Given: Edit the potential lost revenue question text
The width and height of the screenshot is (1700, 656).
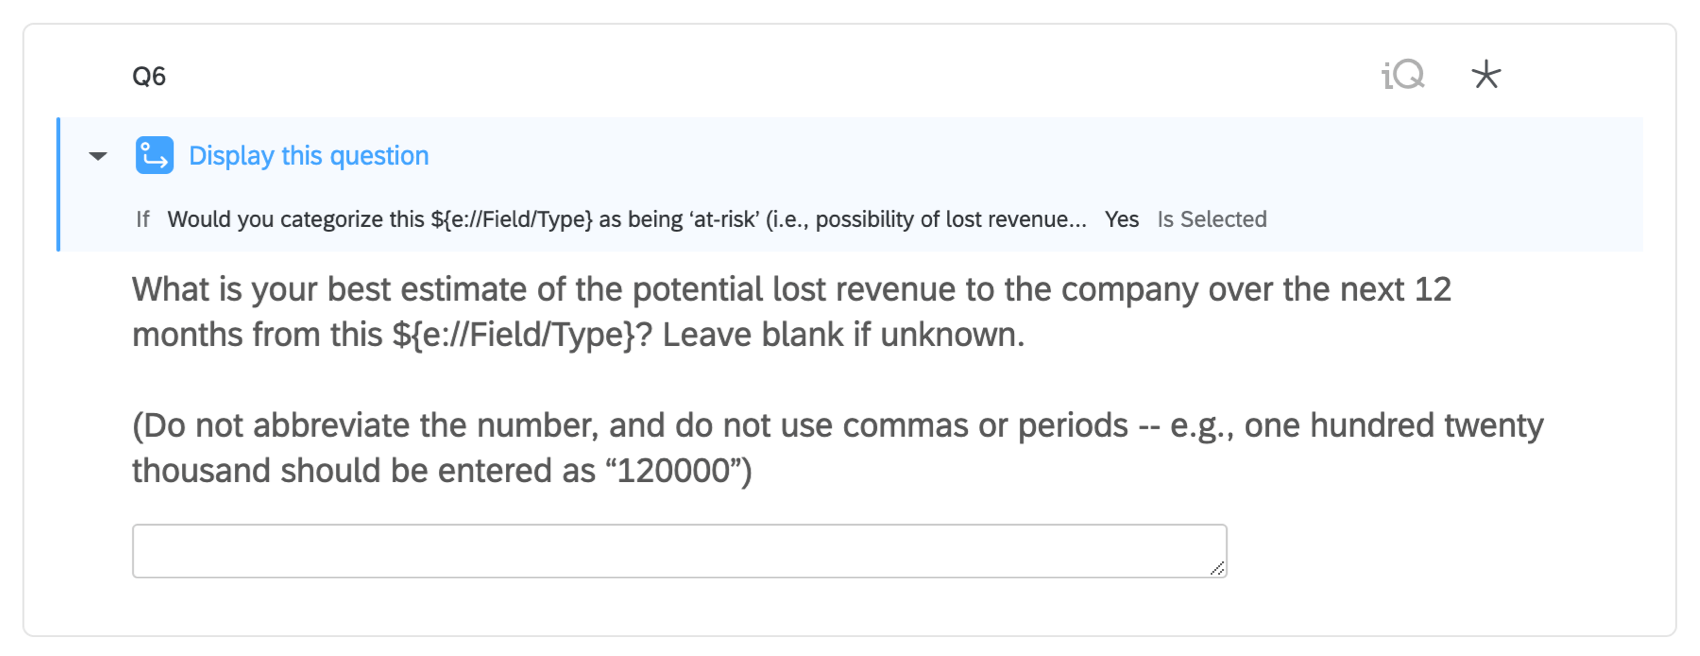Looking at the screenshot, I should (700, 312).
